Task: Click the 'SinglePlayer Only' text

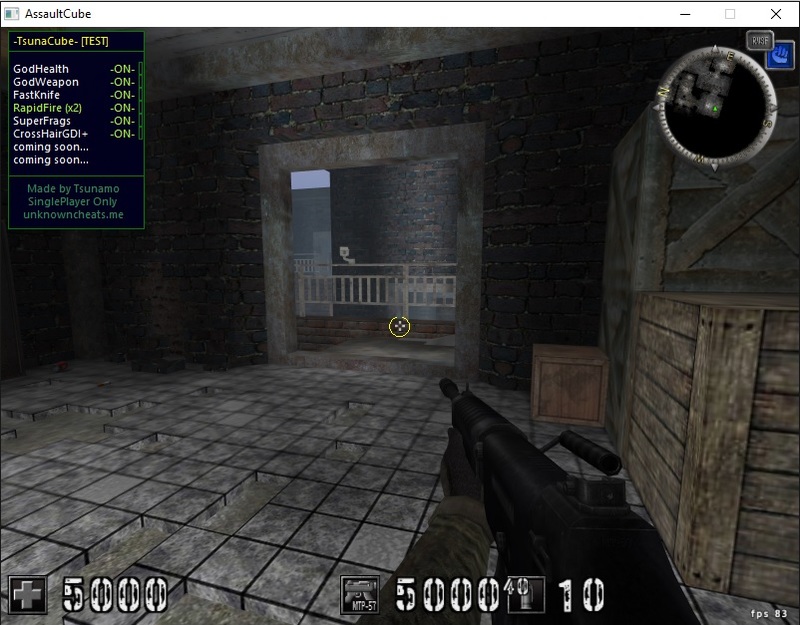Action: point(72,202)
